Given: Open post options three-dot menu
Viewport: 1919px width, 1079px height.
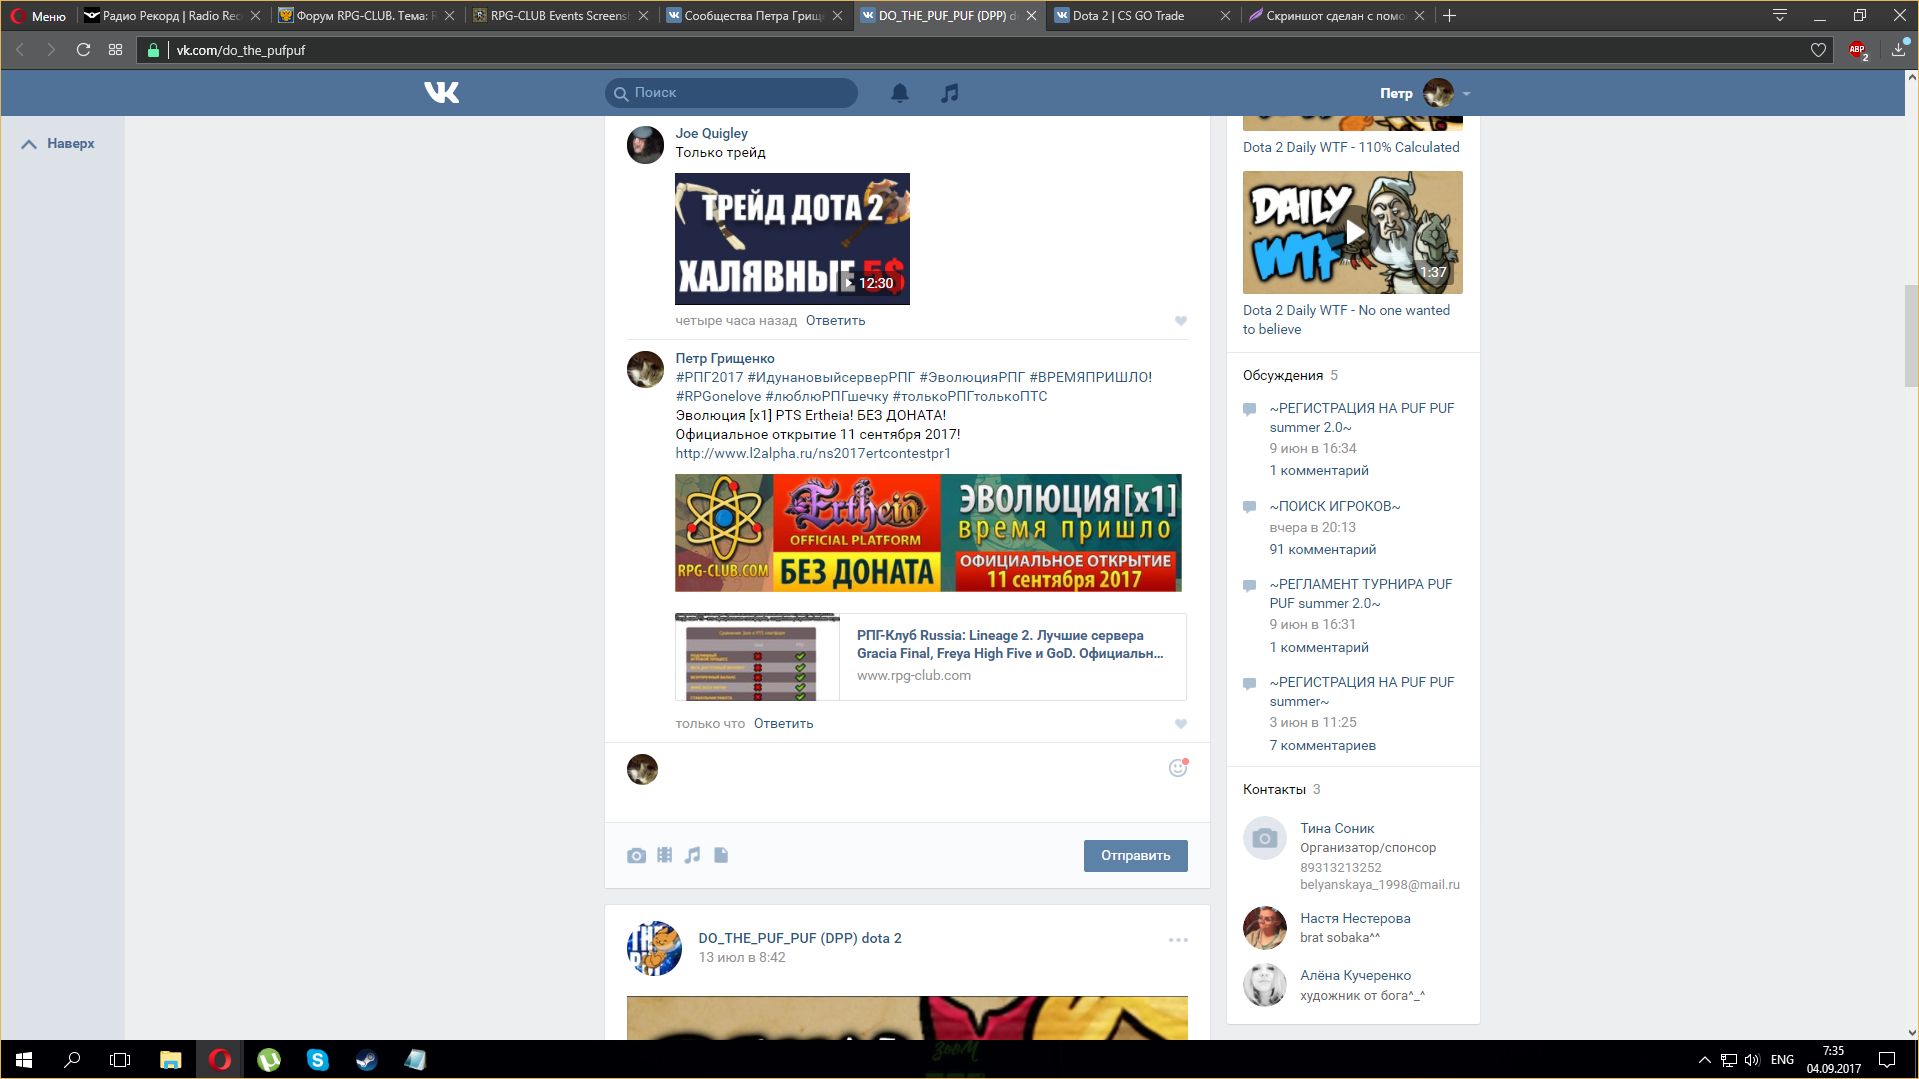Looking at the screenshot, I should pos(1178,940).
